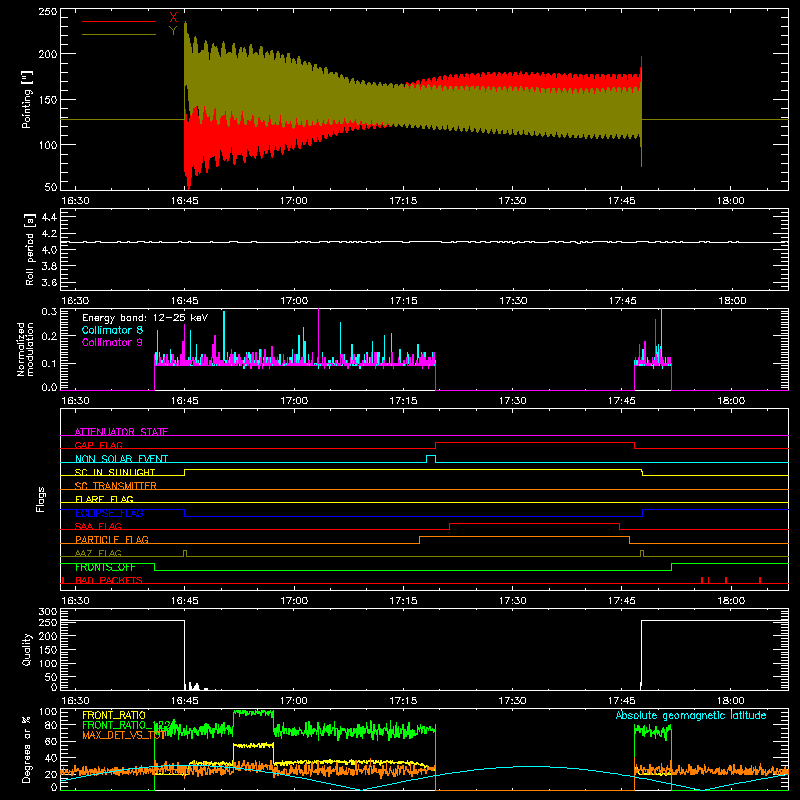
Task: Click the blue ECLIPSE_FLAG label
Action: pos(109,513)
